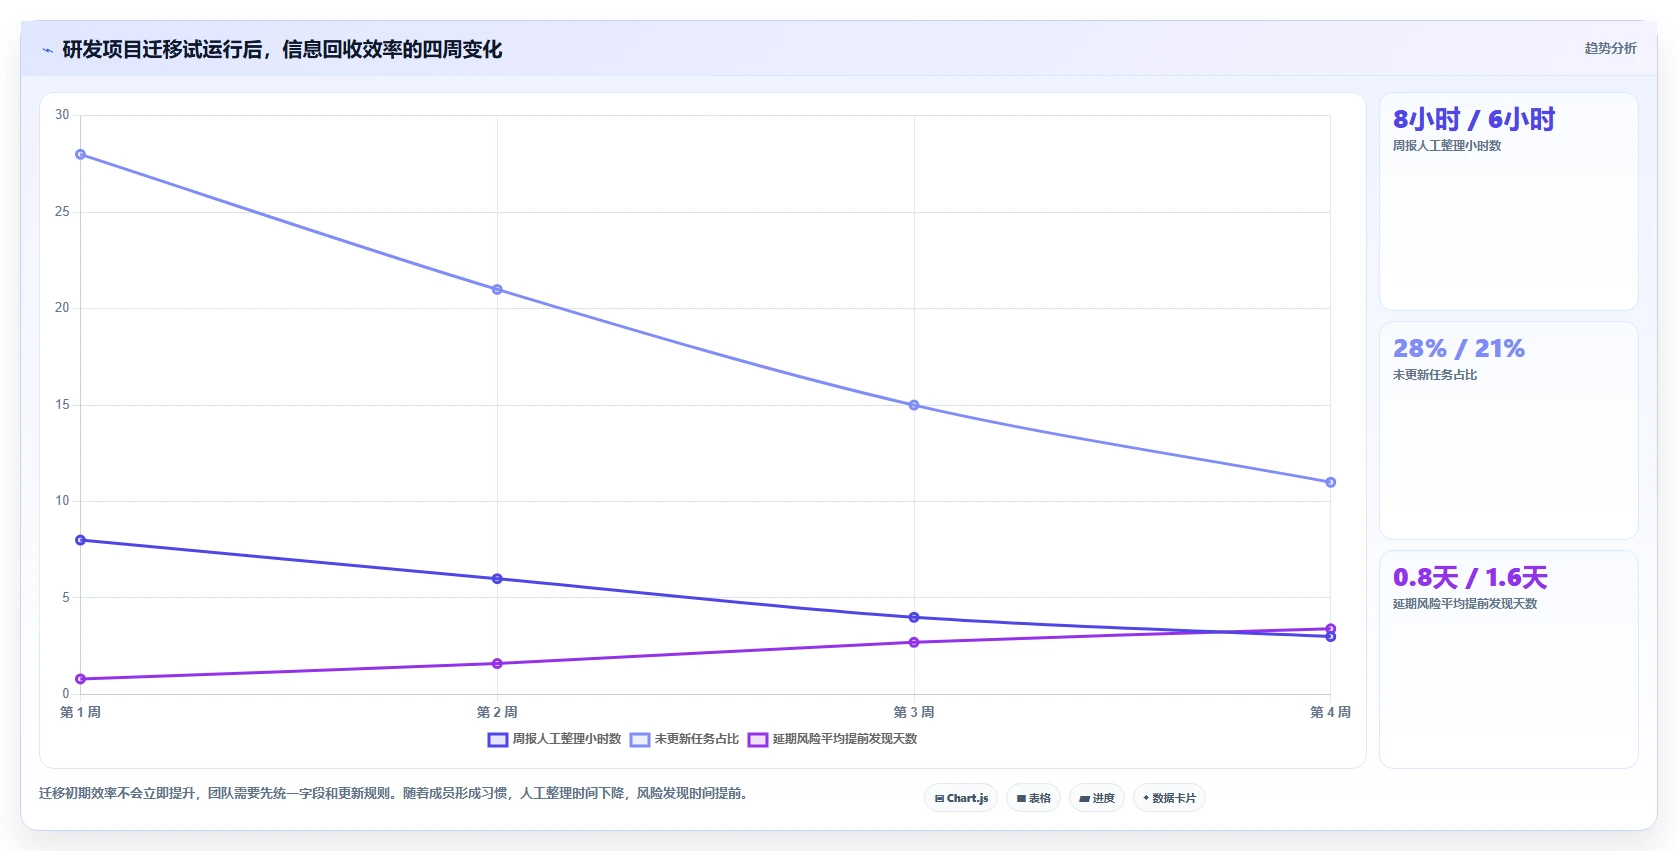Select the 周报人工整理小时数 data point at 第 1 周
1678x851 pixels.
81,540
